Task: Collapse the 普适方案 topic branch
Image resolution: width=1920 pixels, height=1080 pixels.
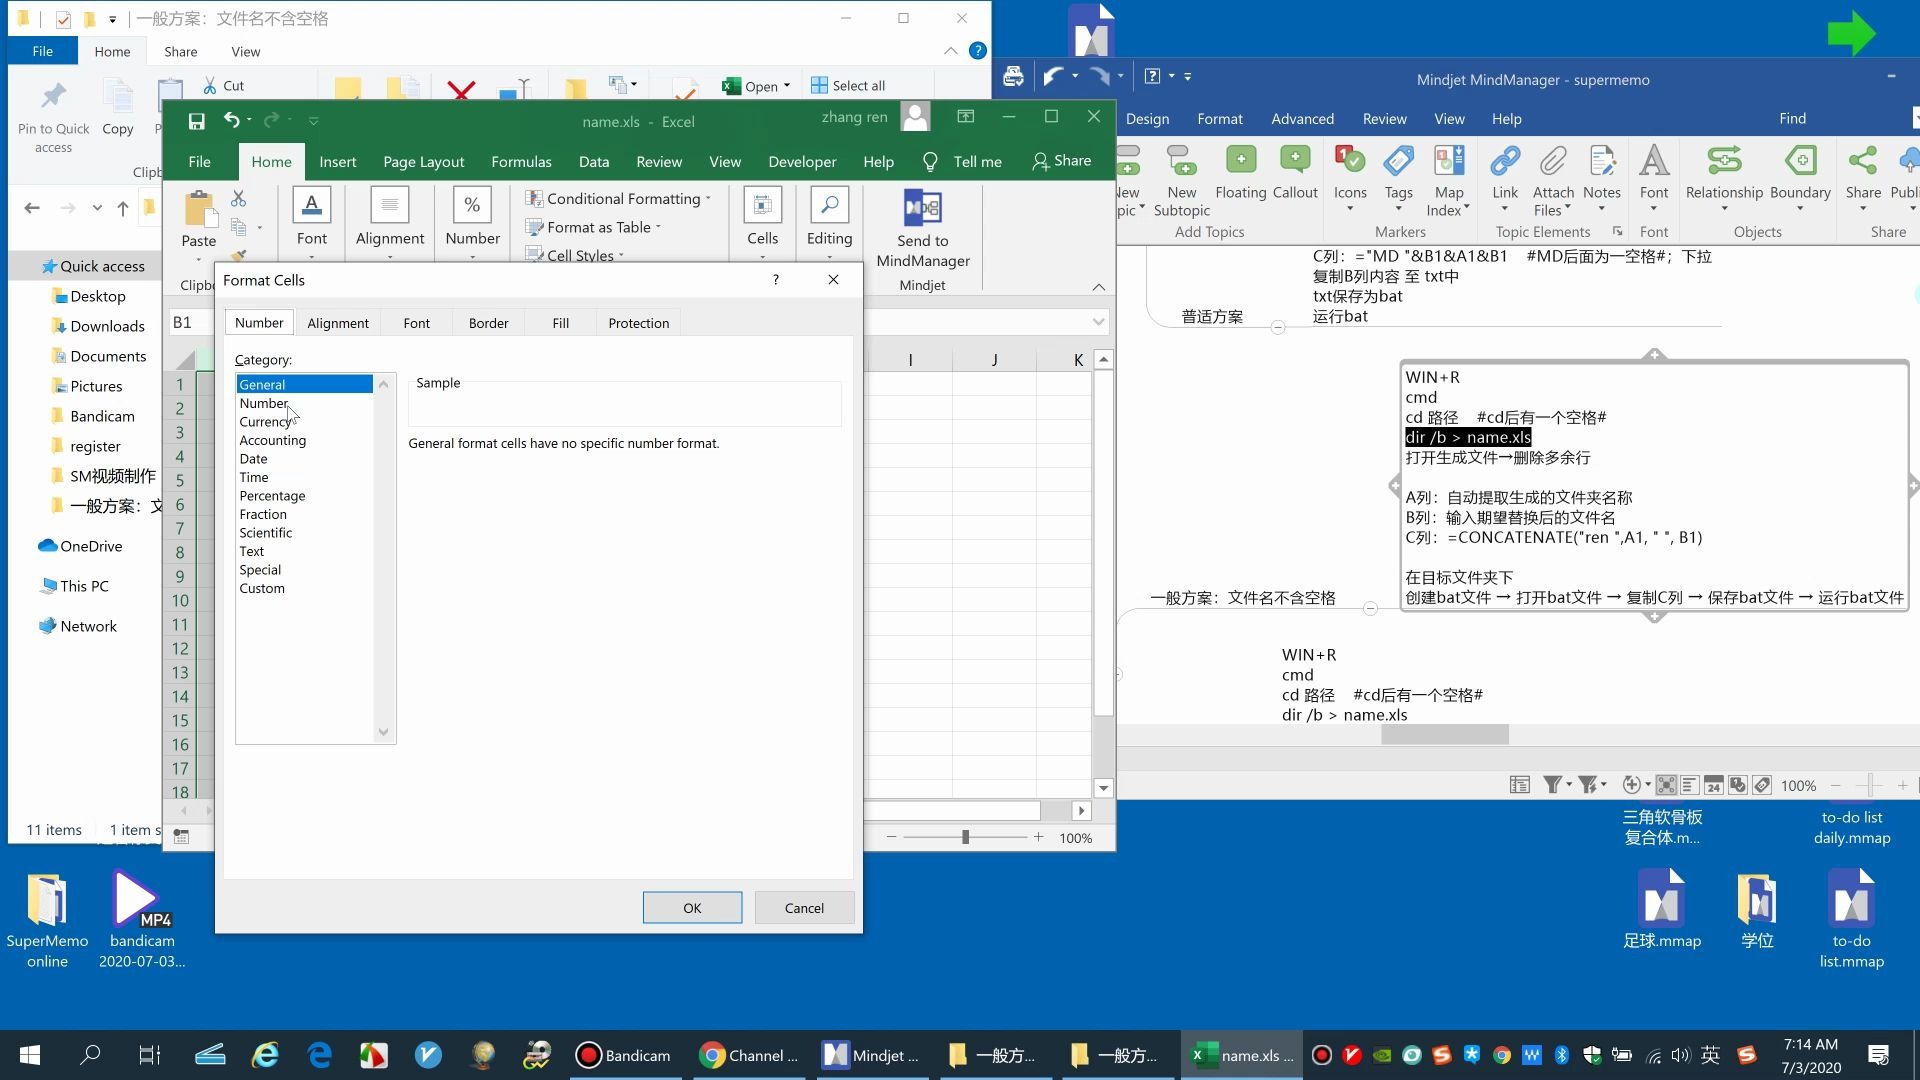Action: click(1278, 327)
